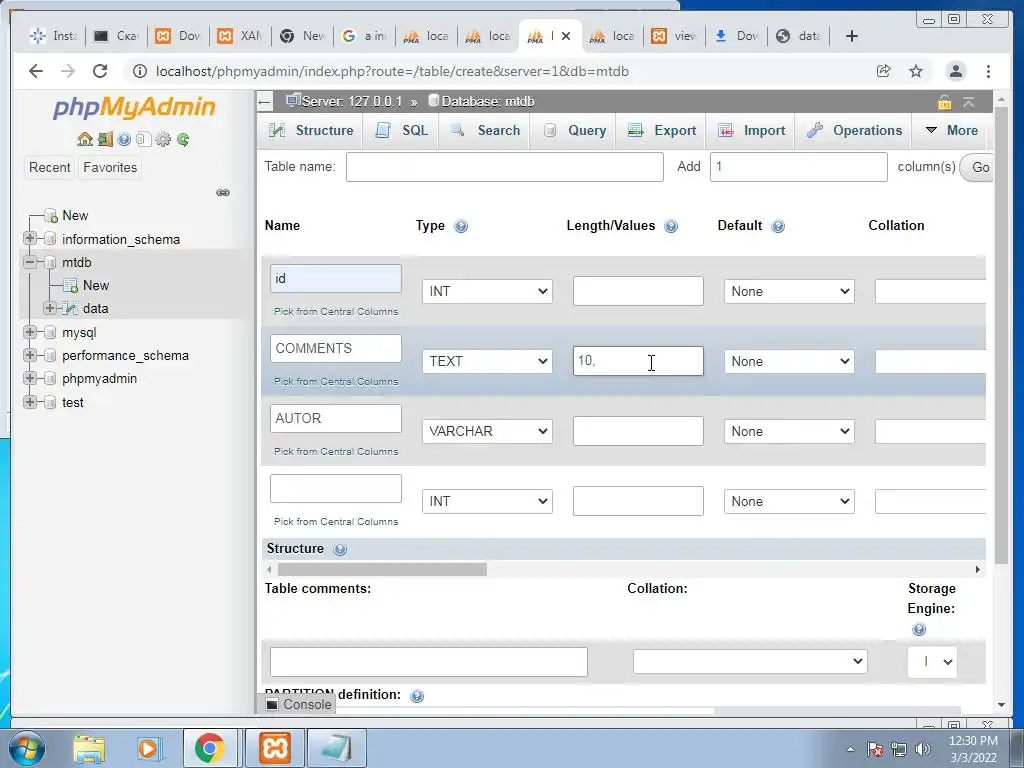The image size is (1024, 768).
Task: Click Type column help icon
Action: pos(461,226)
